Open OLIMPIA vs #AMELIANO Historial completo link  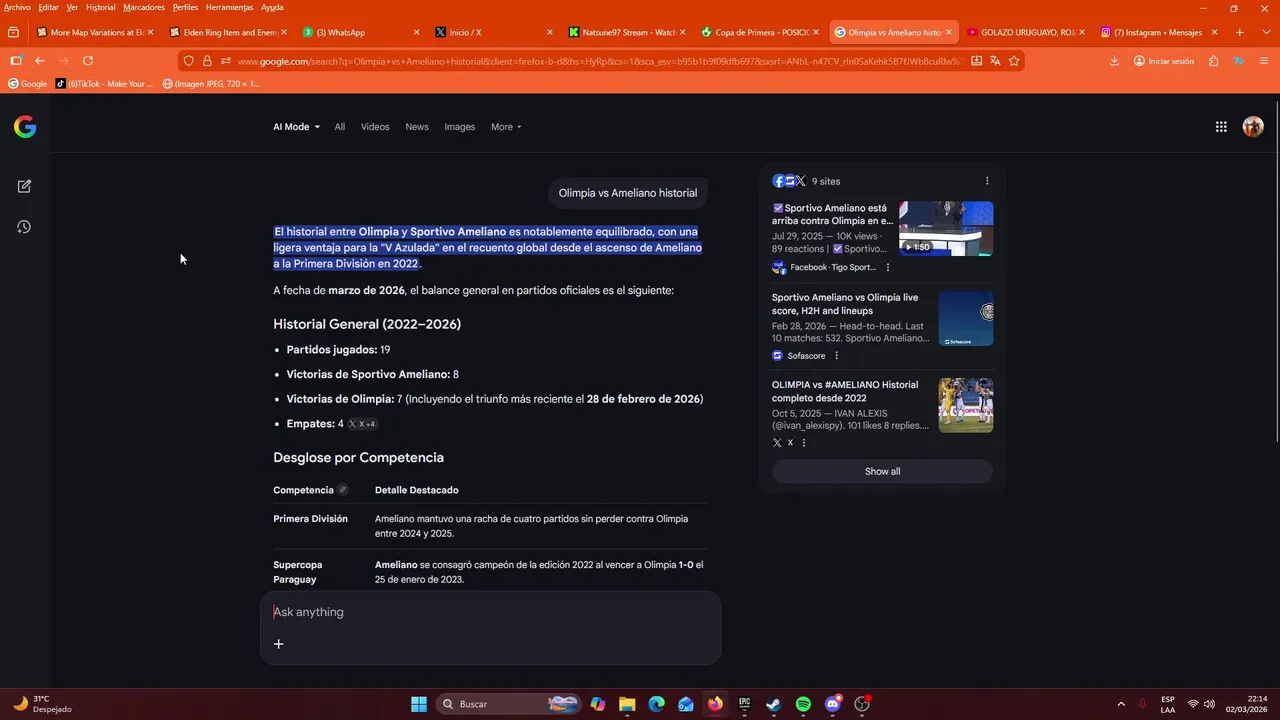pos(845,391)
